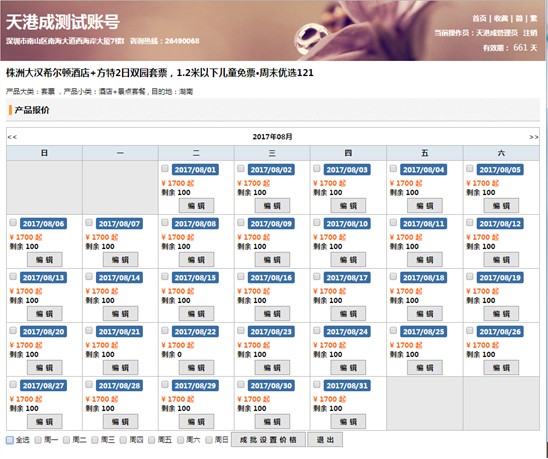Enable the 周日 weekday checkbox
Viewport: 548px width, 459px height.
pos(209,440)
